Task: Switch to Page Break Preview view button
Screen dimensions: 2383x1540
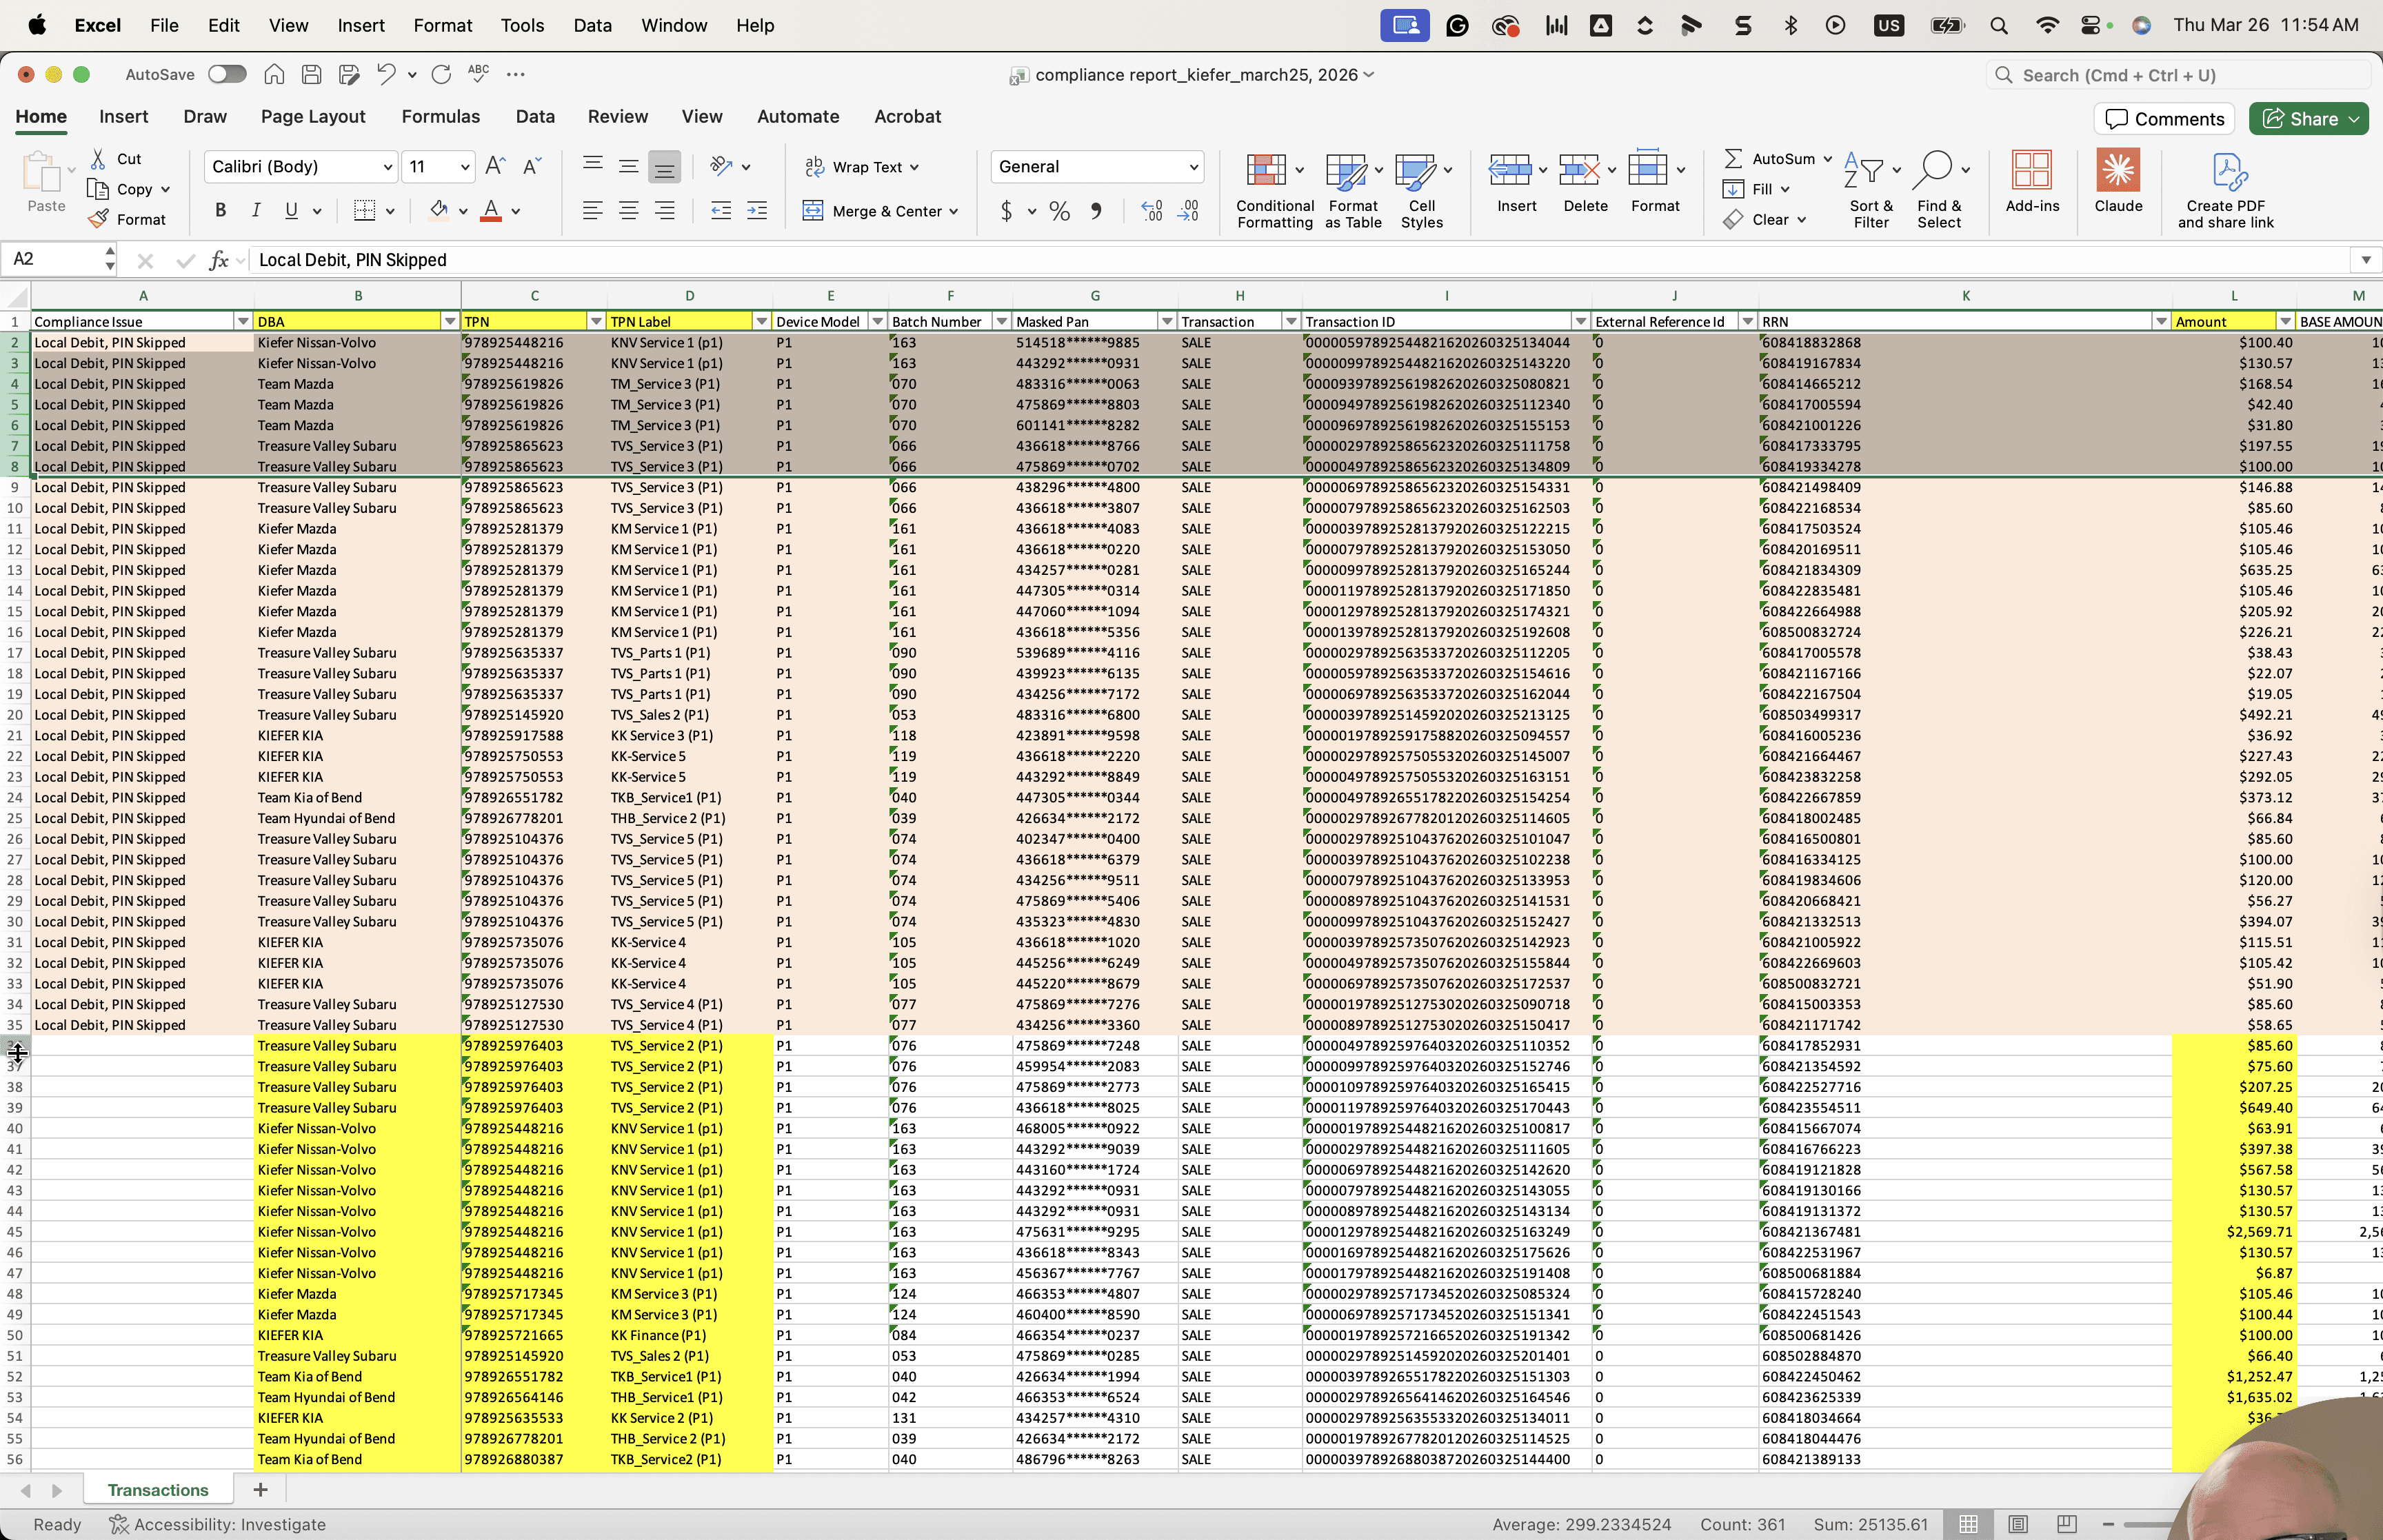Action: coord(2066,1524)
